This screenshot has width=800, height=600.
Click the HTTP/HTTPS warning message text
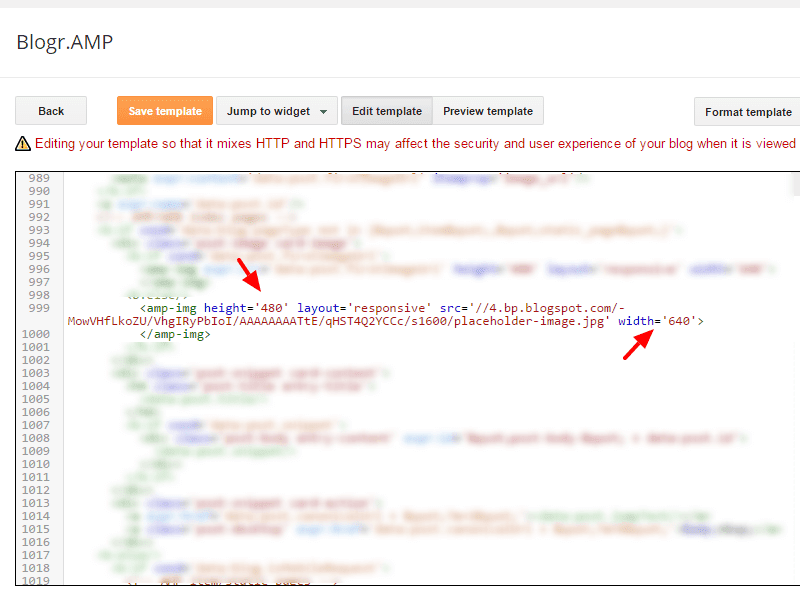(415, 143)
